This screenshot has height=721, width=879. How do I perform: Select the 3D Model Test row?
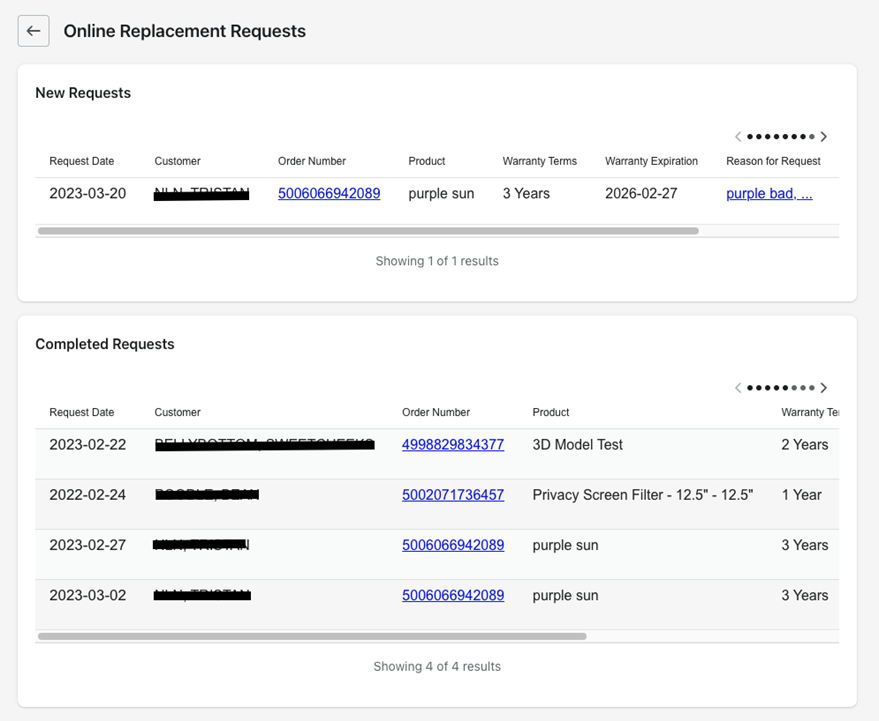tap(578, 445)
